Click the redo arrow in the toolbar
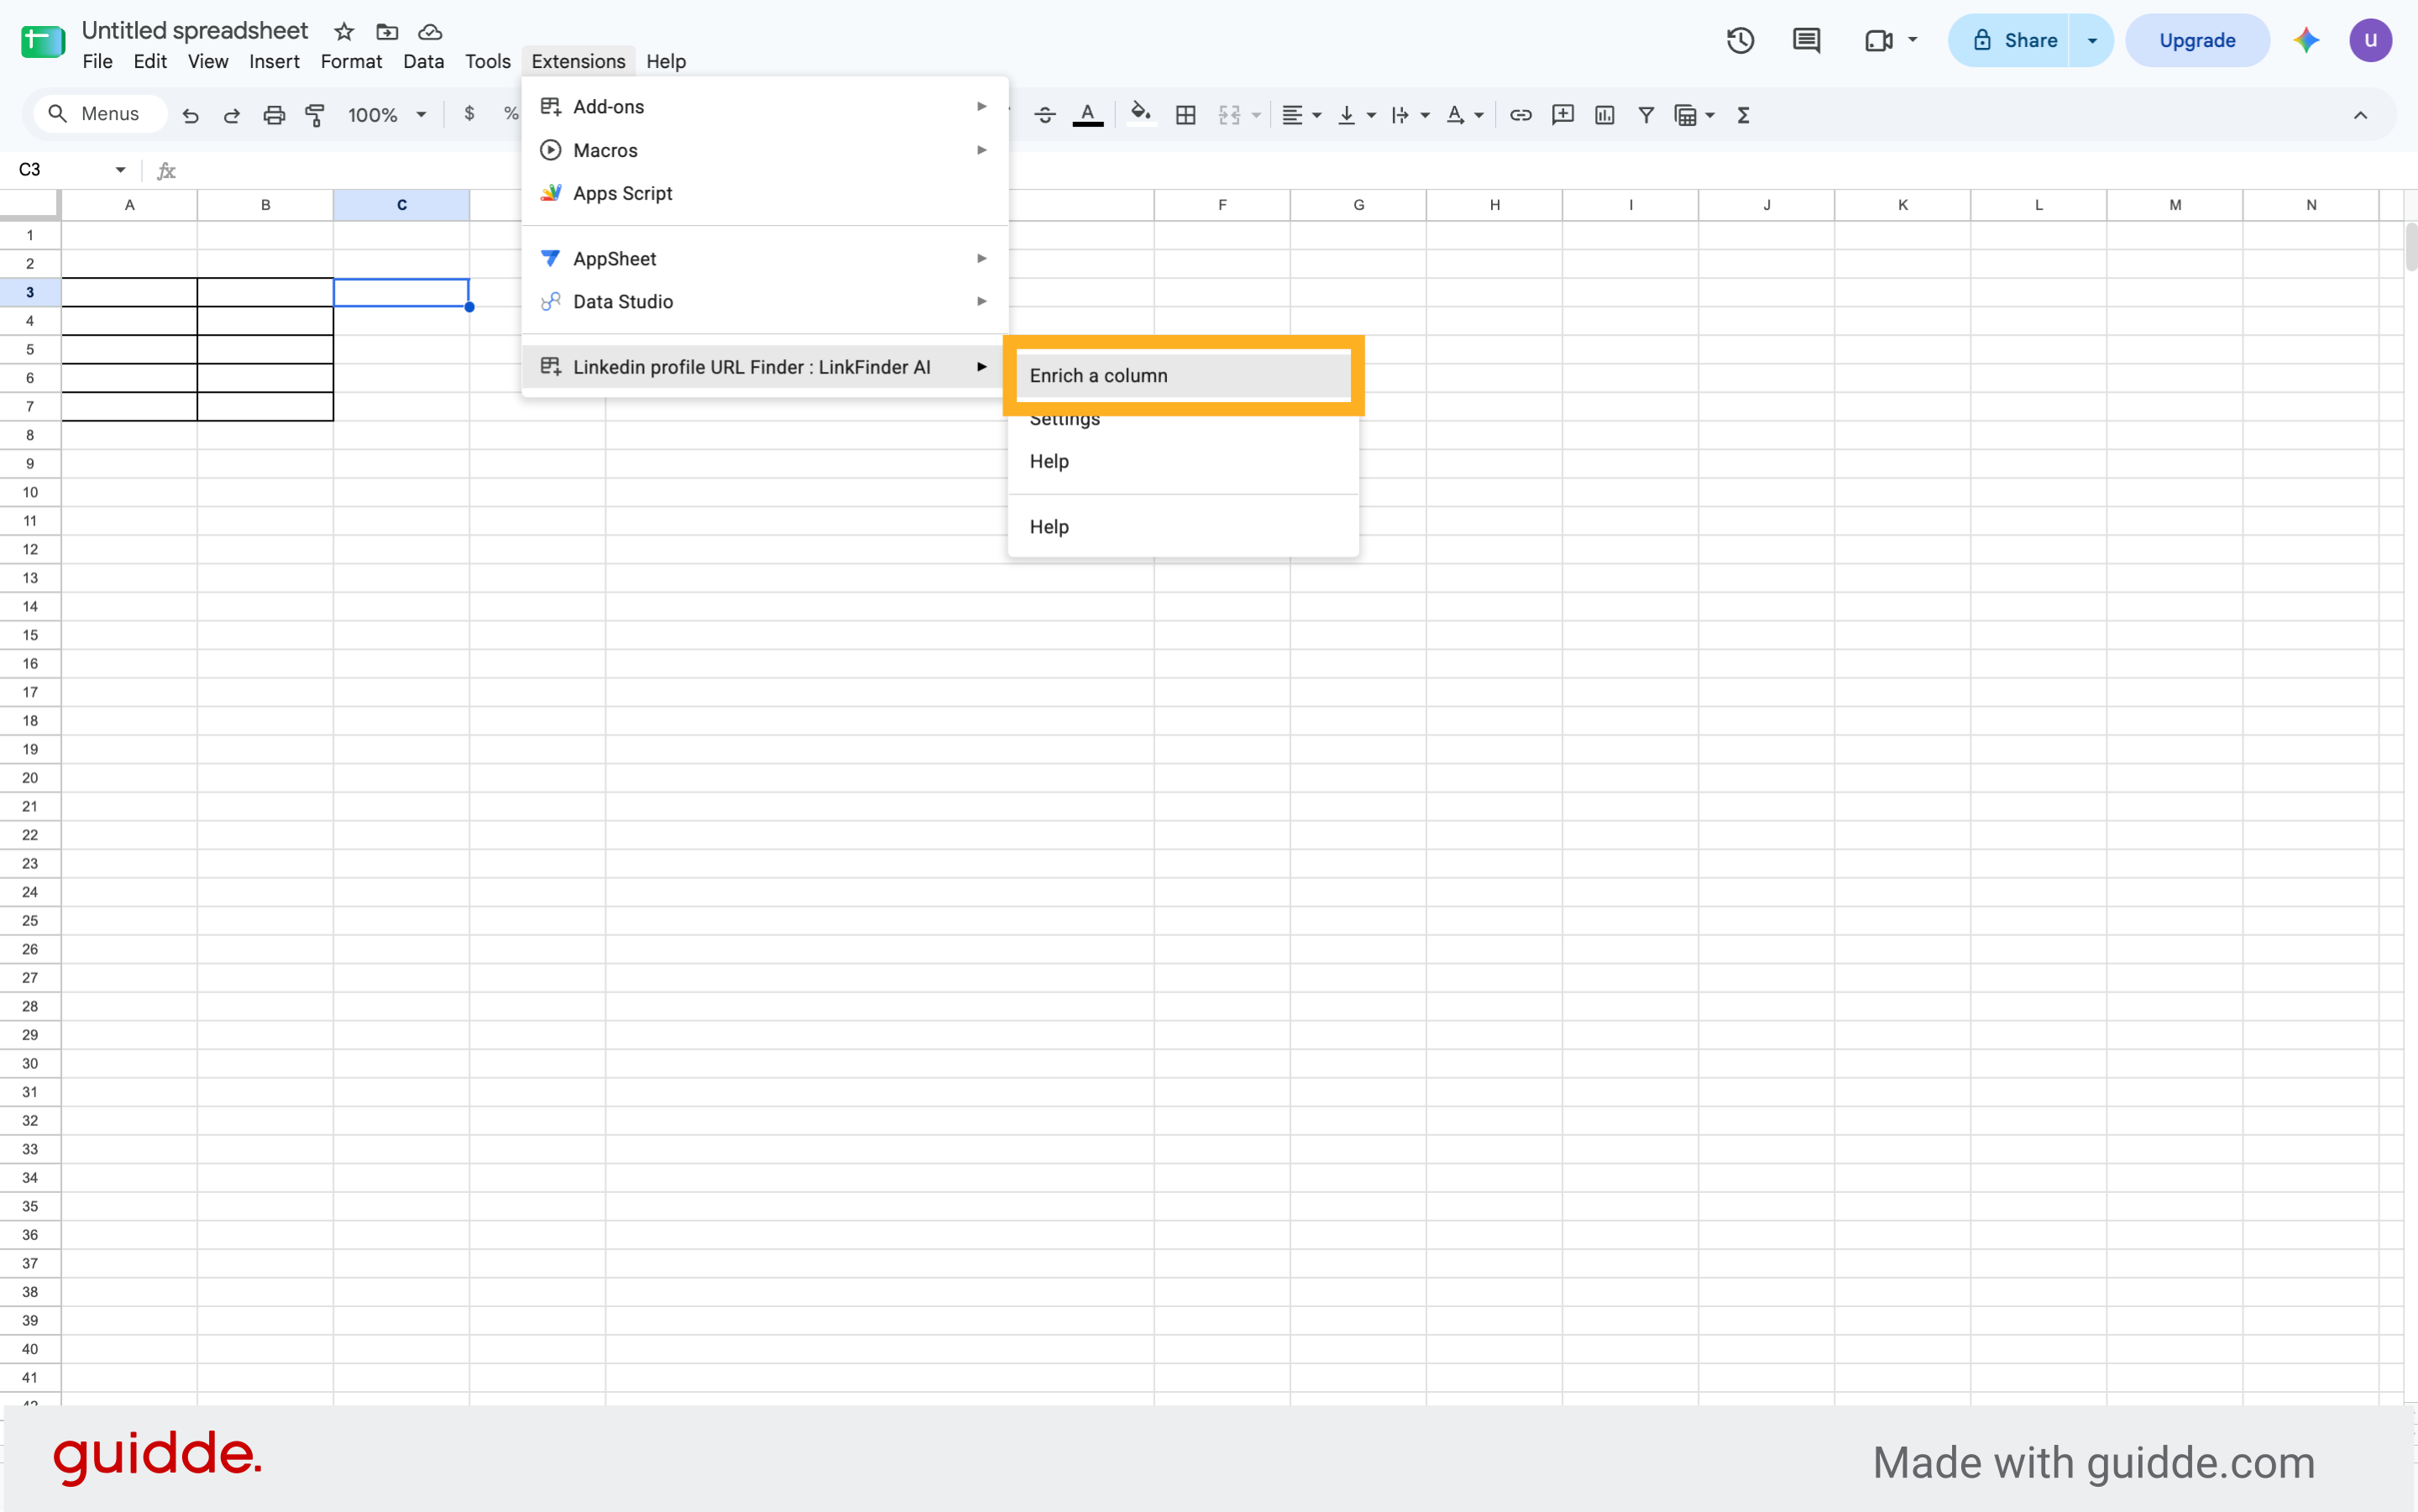This screenshot has height=1512, width=2418. pyautogui.click(x=232, y=115)
